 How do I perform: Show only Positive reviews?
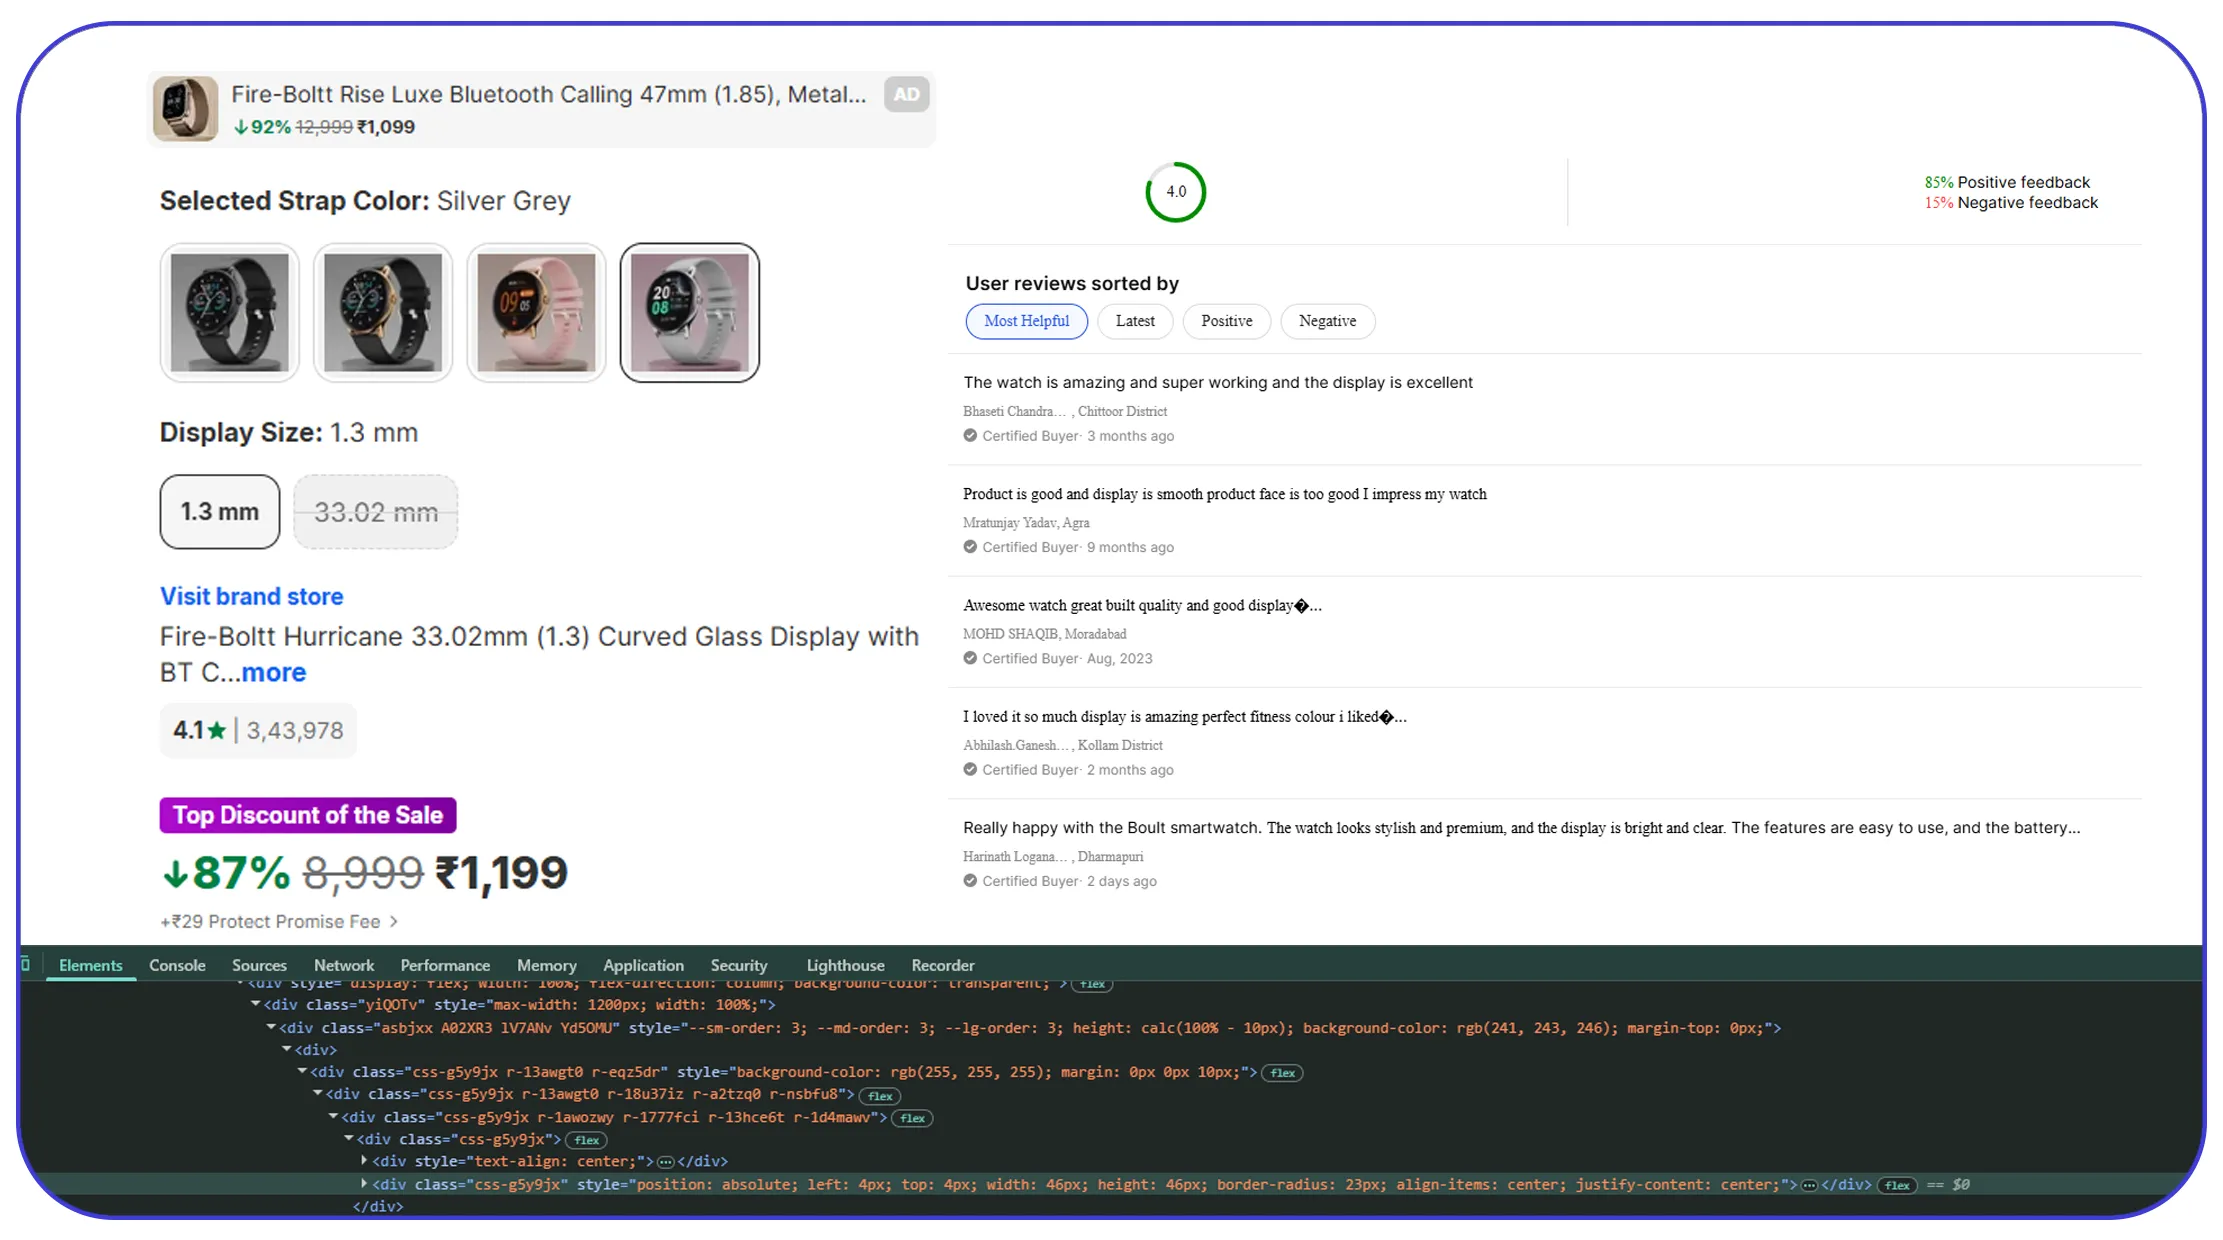(x=1226, y=321)
